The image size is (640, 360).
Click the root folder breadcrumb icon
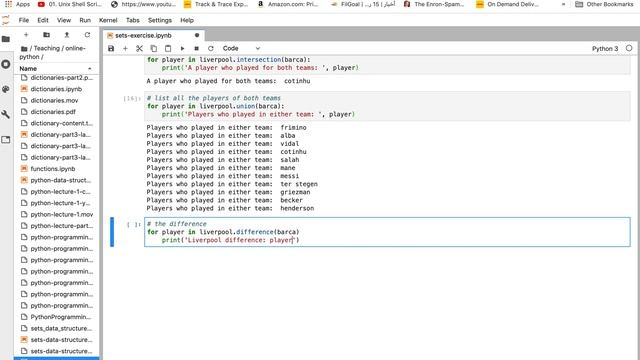pos(24,49)
